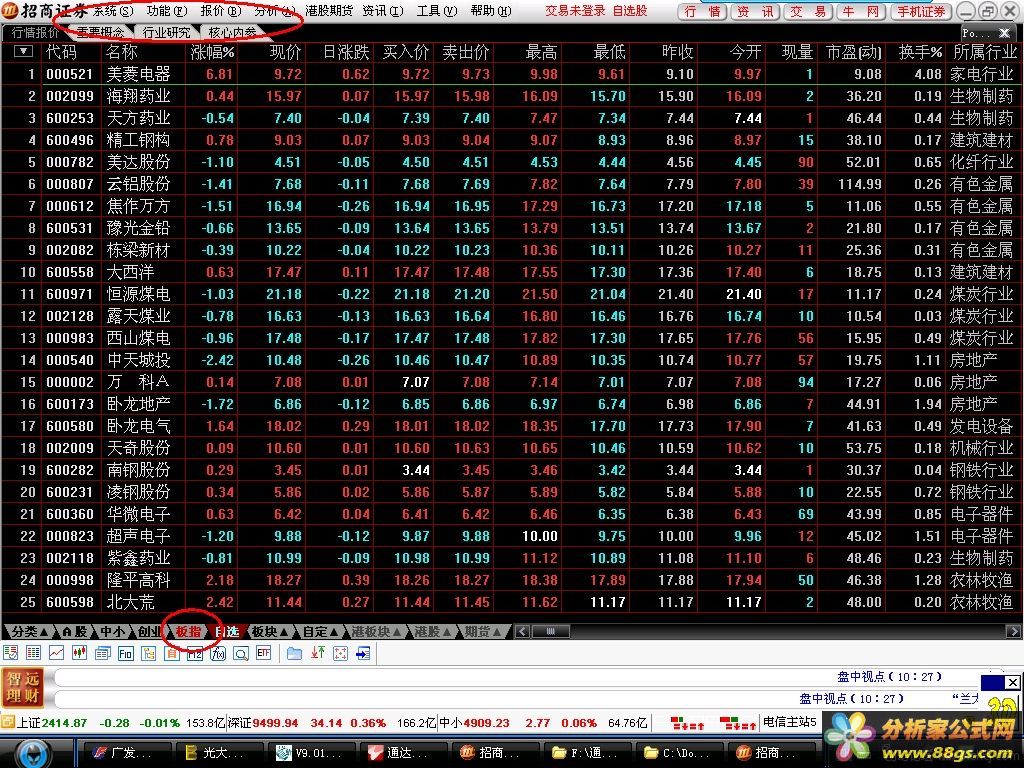Viewport: 1024px width, 768px height.
Task: Select the 中小 bottom tab
Action: [112, 632]
